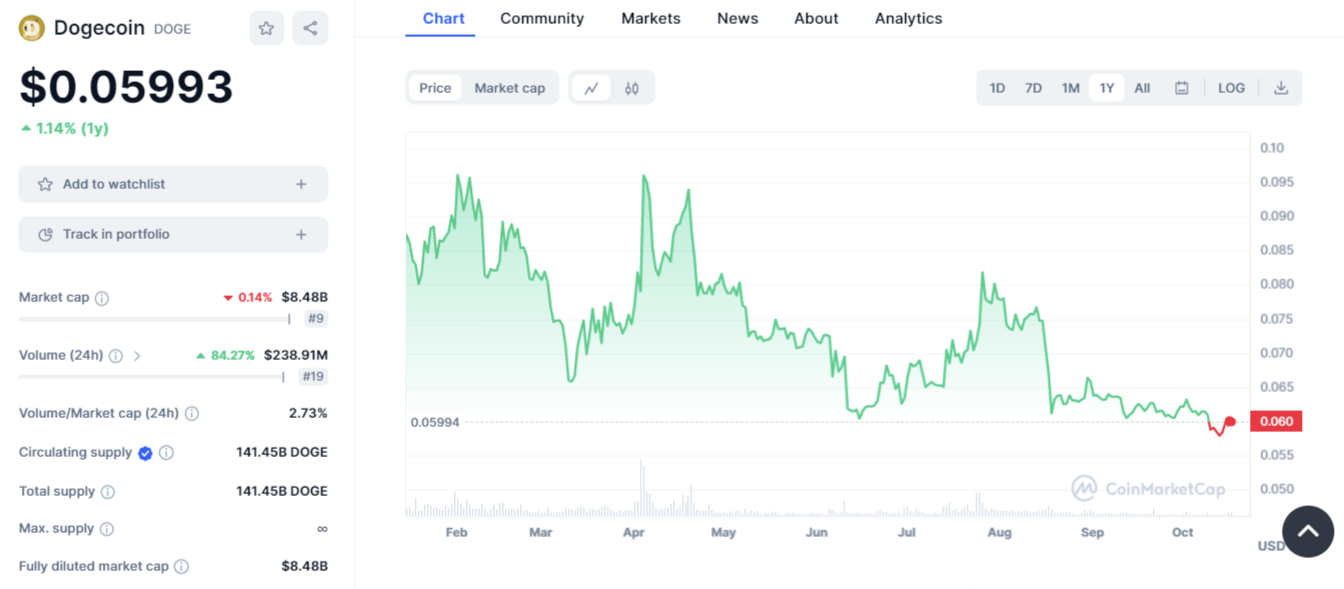Click the scroll-to-top arrow button

pos(1308,531)
